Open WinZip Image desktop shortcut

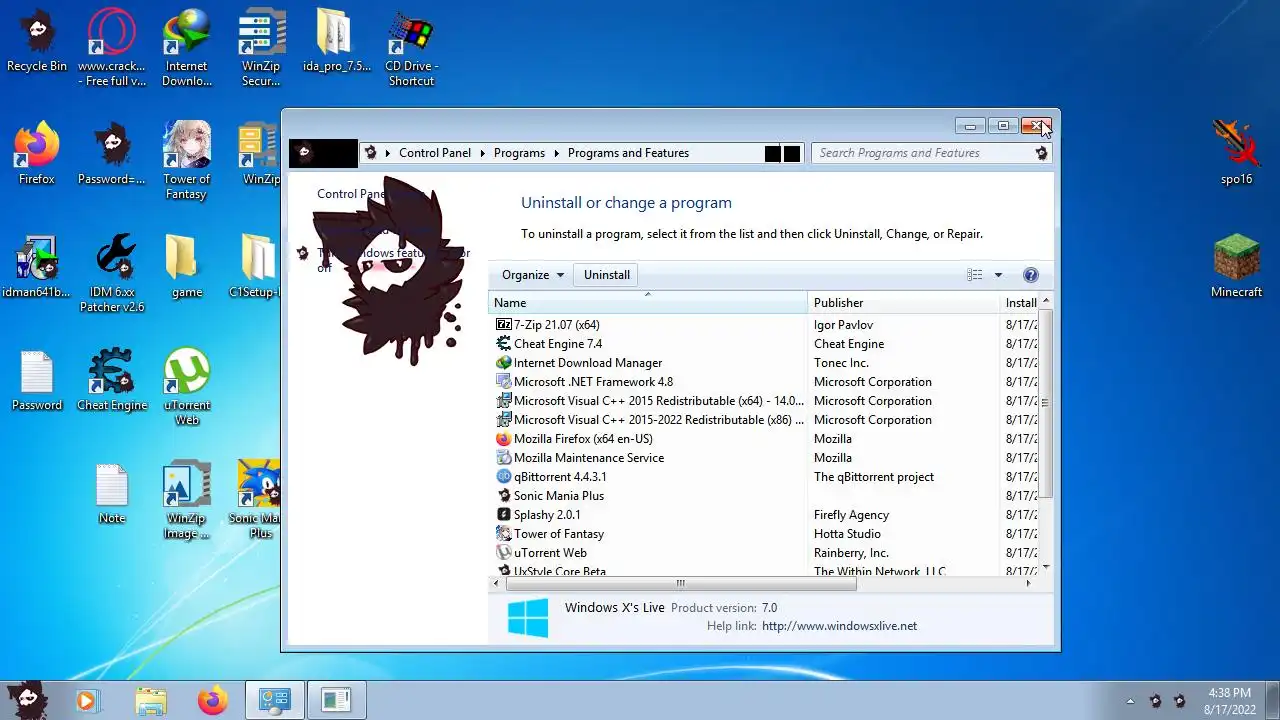187,500
